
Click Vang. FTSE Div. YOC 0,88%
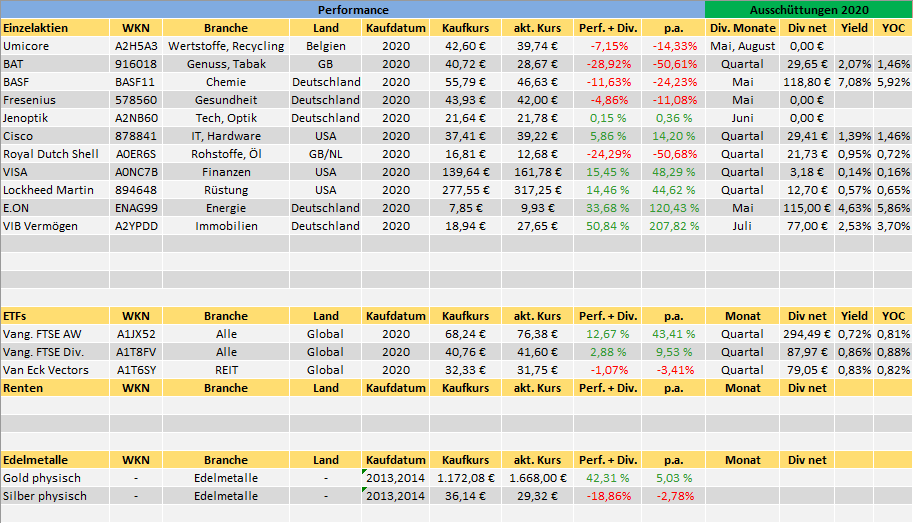point(893,352)
